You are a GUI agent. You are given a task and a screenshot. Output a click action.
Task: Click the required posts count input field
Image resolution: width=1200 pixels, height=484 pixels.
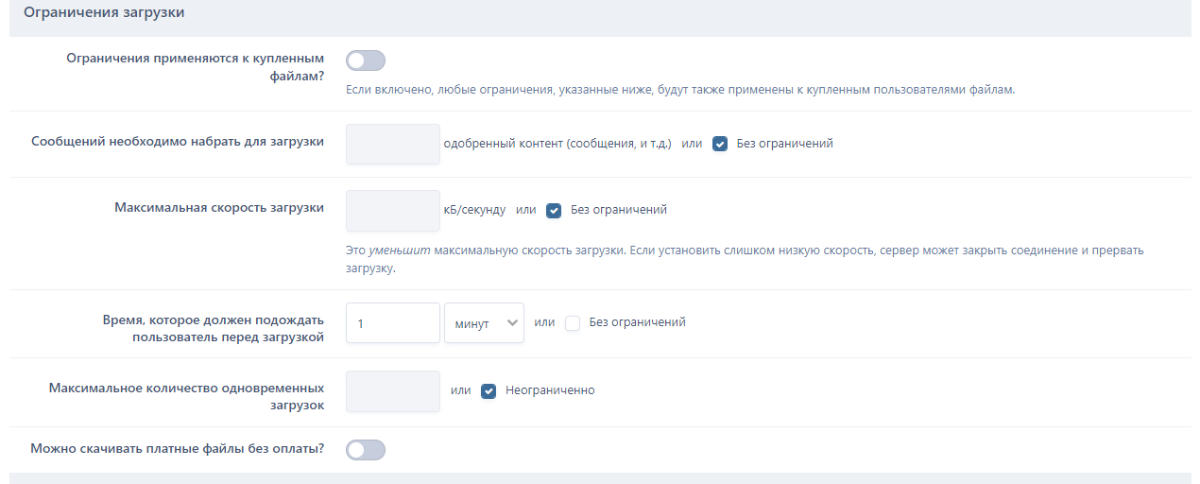click(x=392, y=144)
